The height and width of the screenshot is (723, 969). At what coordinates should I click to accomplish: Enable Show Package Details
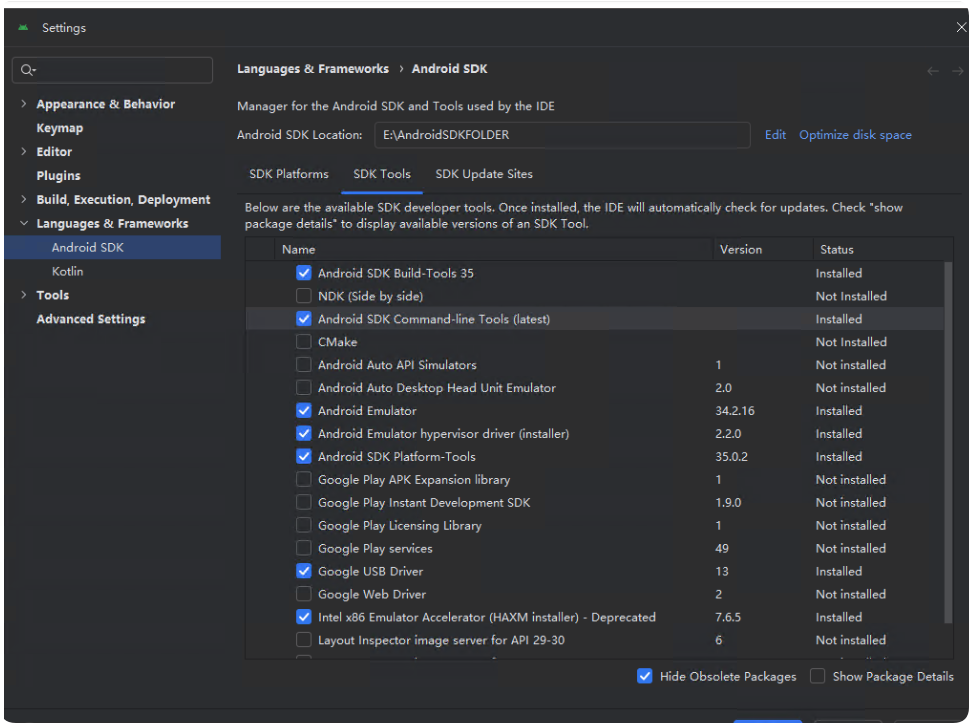click(817, 676)
